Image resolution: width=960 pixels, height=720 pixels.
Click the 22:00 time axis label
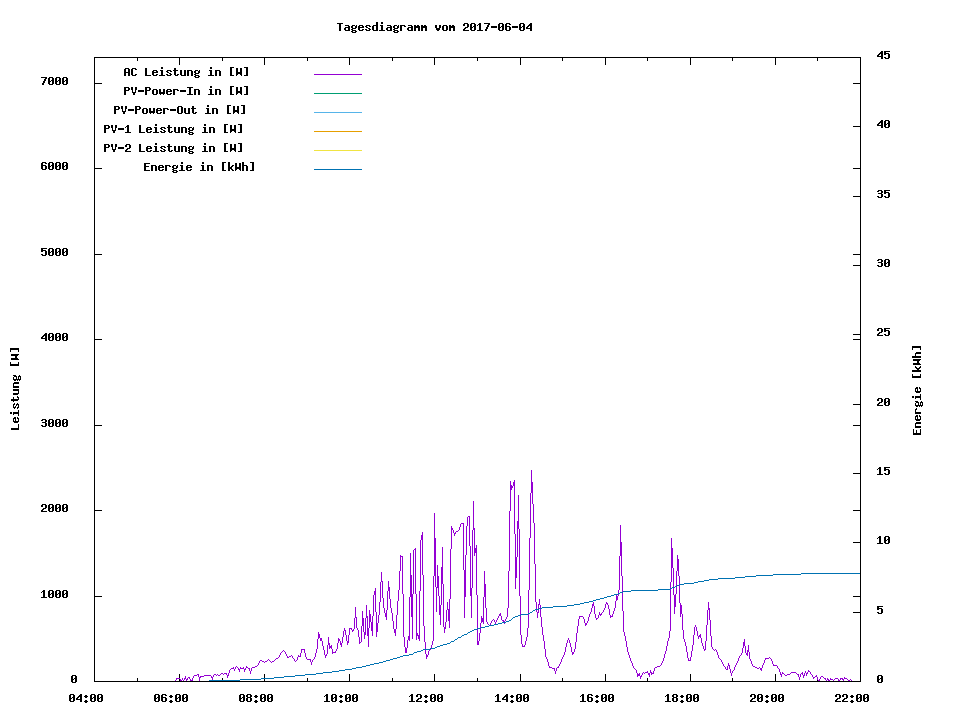click(851, 698)
